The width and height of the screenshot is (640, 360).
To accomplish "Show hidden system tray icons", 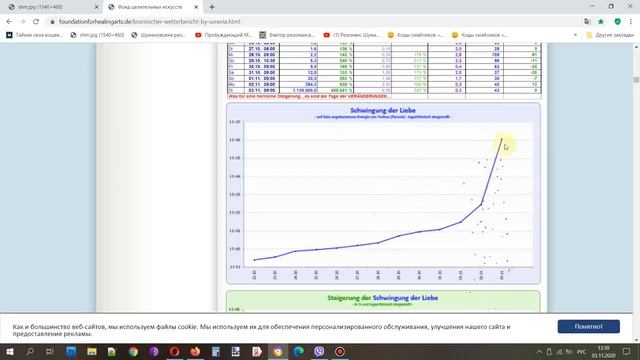I will pyautogui.click(x=539, y=352).
